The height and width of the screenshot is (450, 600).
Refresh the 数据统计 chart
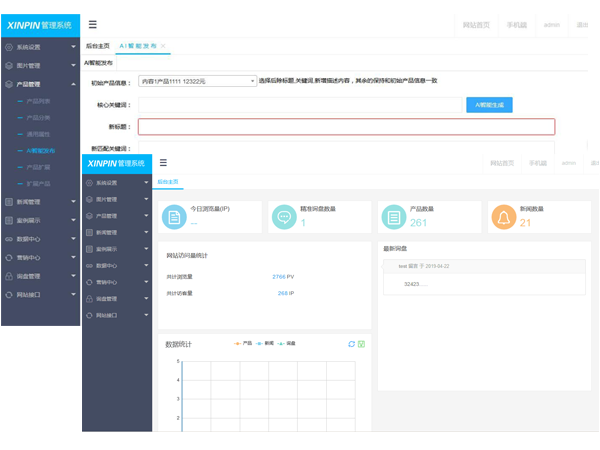[351, 344]
